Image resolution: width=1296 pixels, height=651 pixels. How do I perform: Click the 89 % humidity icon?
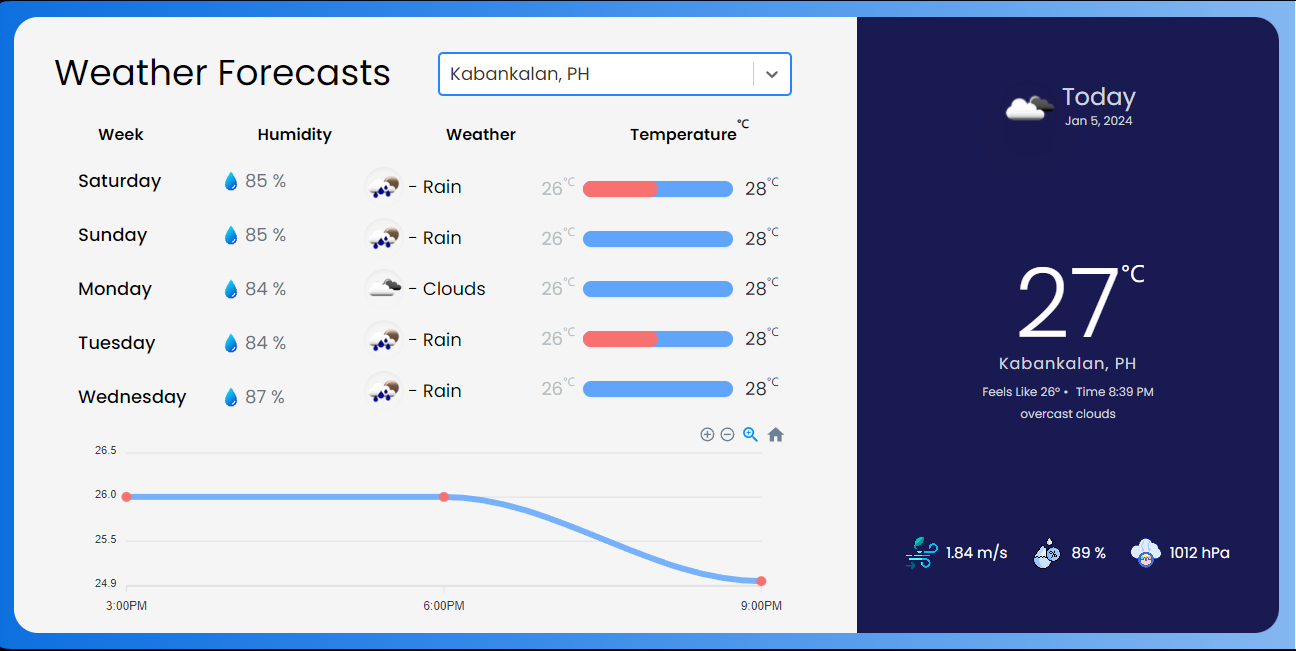(x=1047, y=553)
